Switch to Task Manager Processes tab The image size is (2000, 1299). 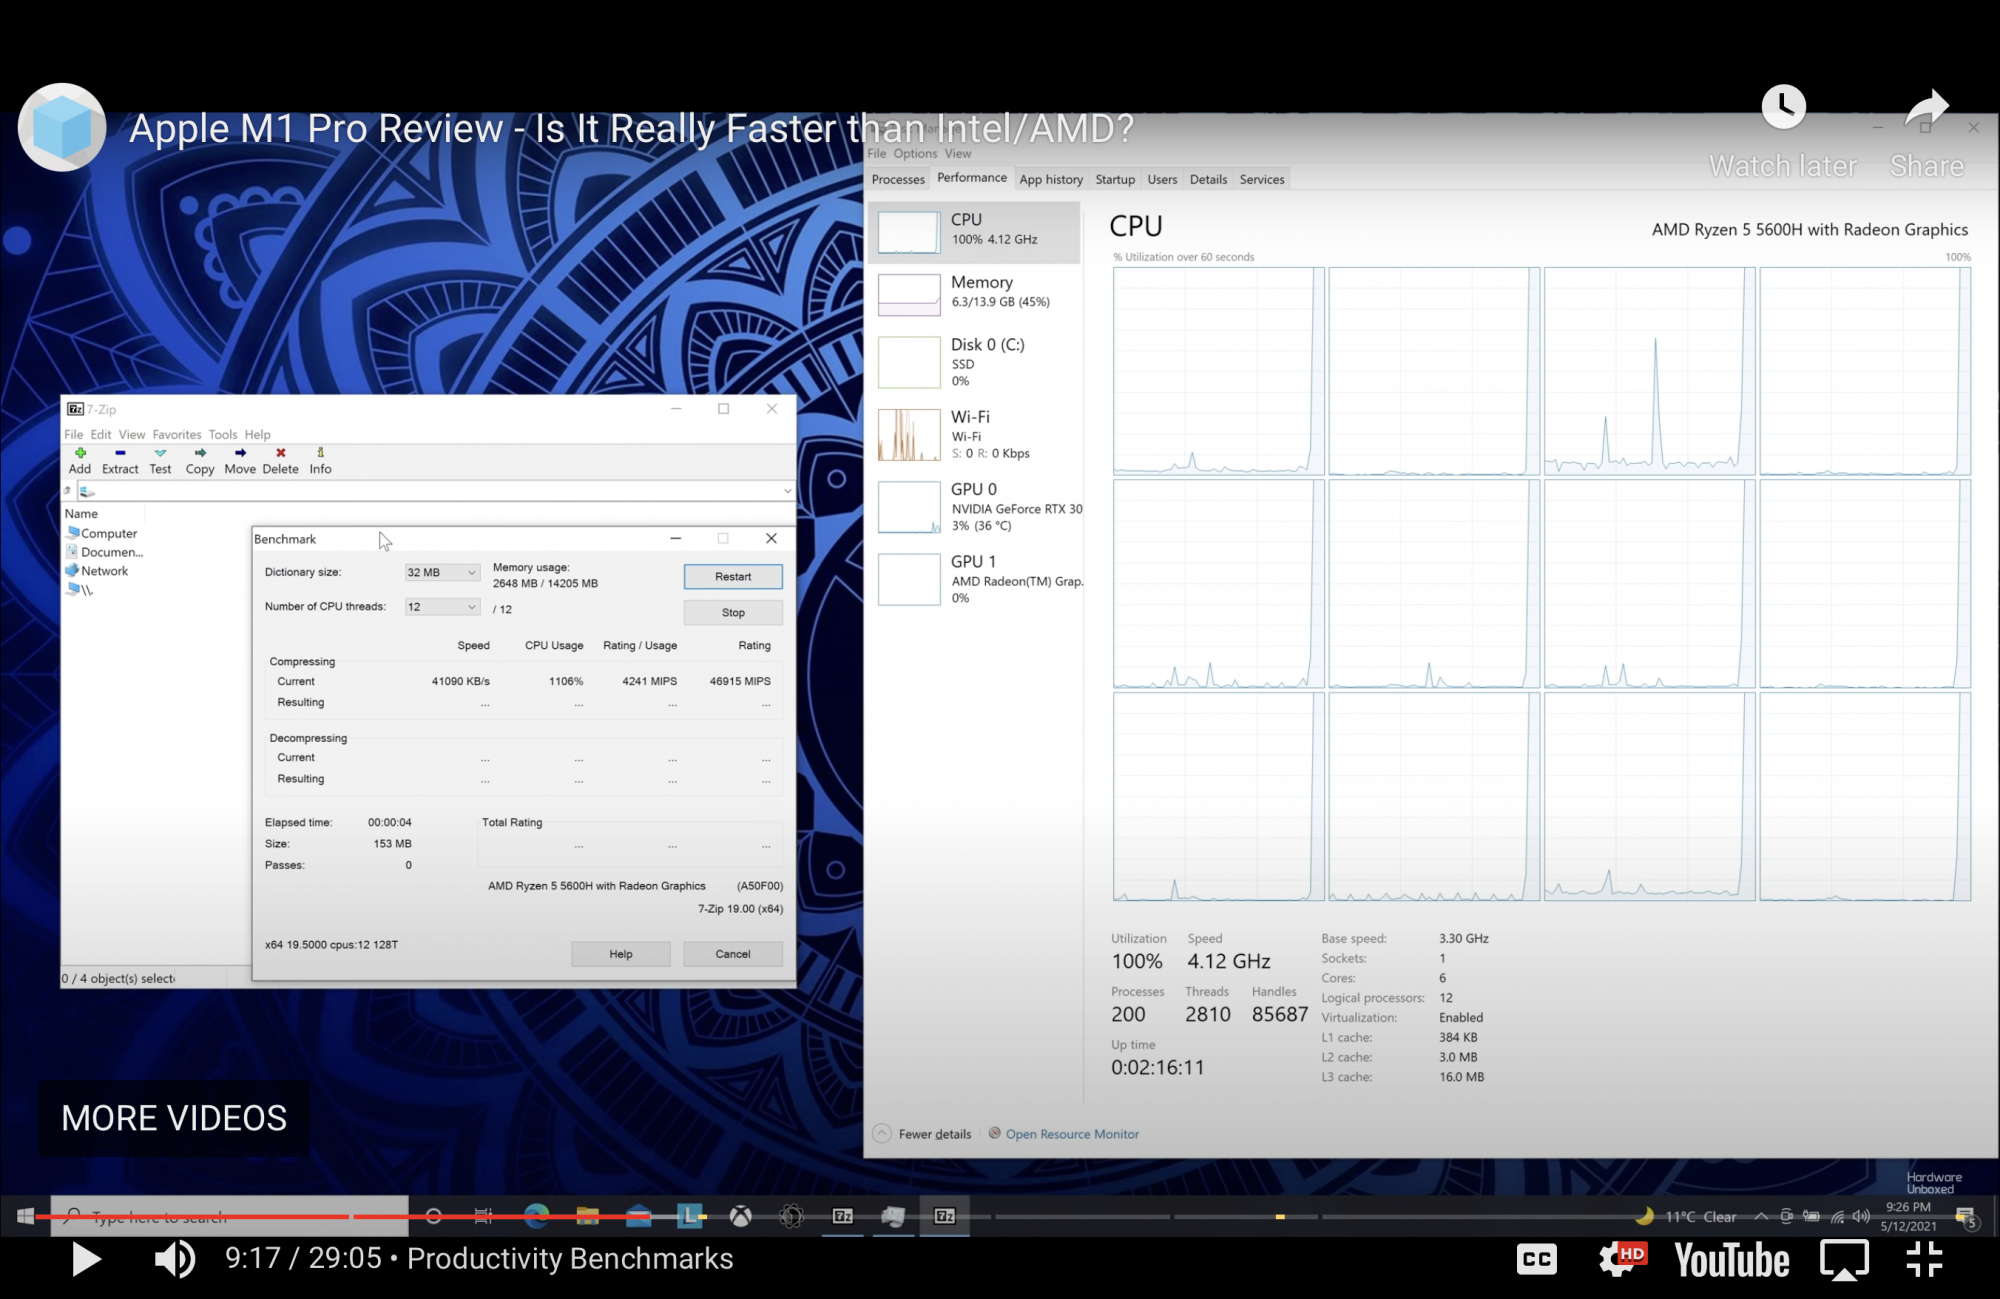tap(898, 179)
